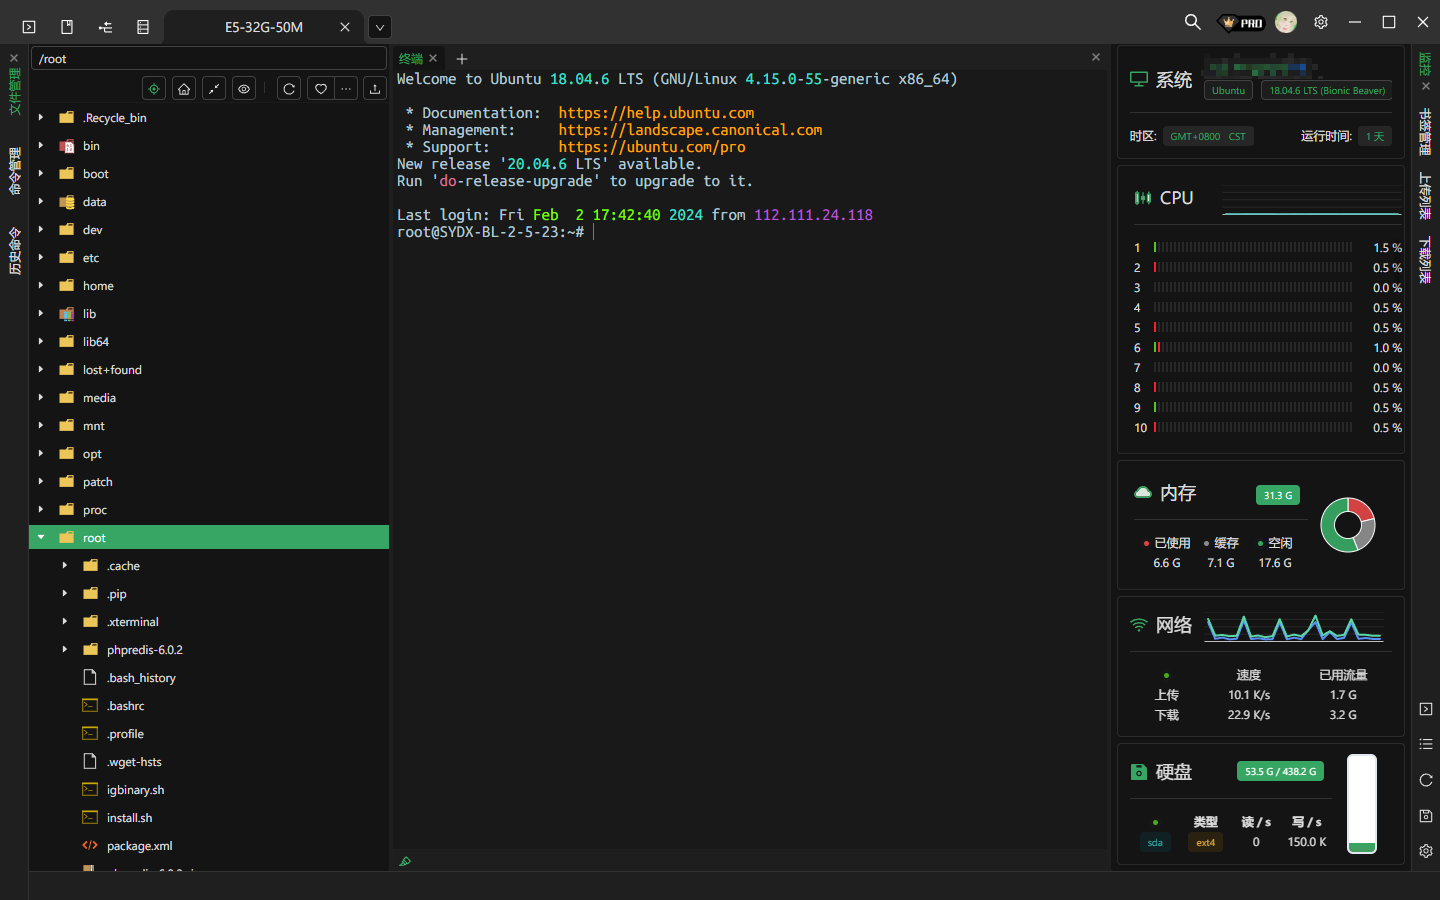This screenshot has height=900, width=1440.
Task: Close the E5-32G-50M session tab
Action: click(345, 27)
